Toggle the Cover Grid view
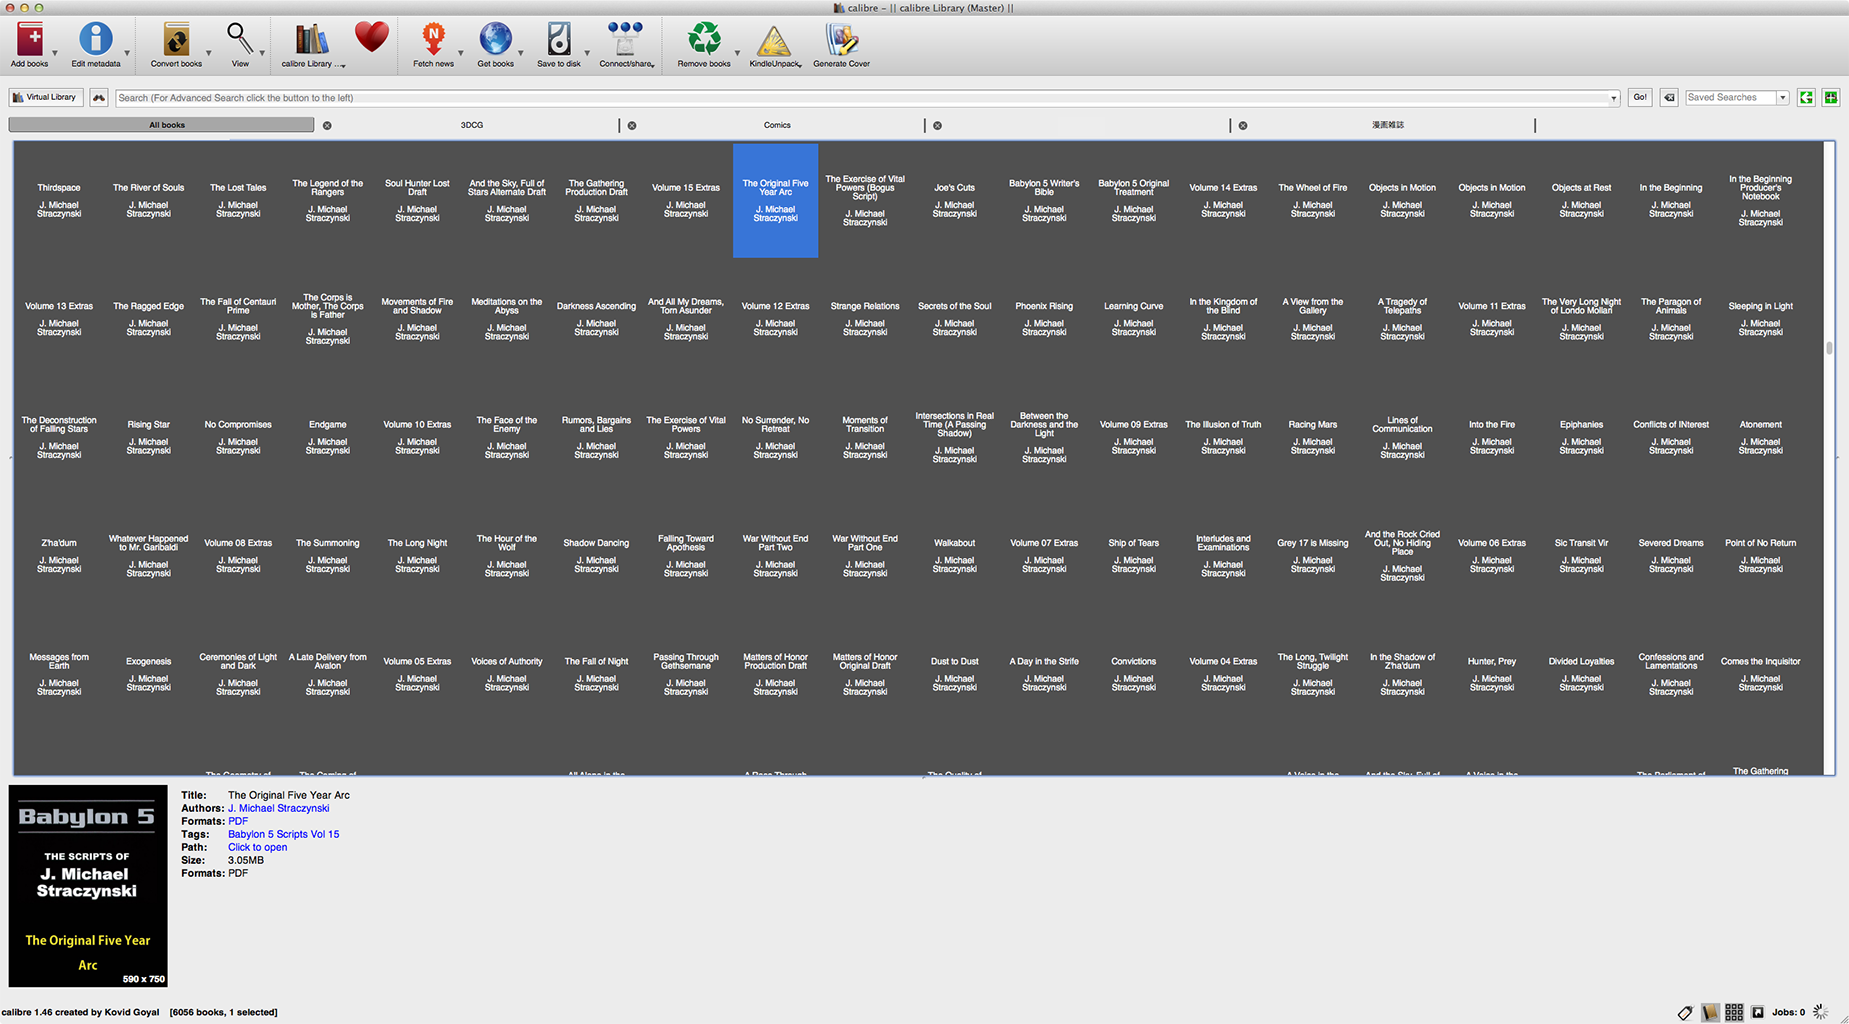 [1734, 1012]
